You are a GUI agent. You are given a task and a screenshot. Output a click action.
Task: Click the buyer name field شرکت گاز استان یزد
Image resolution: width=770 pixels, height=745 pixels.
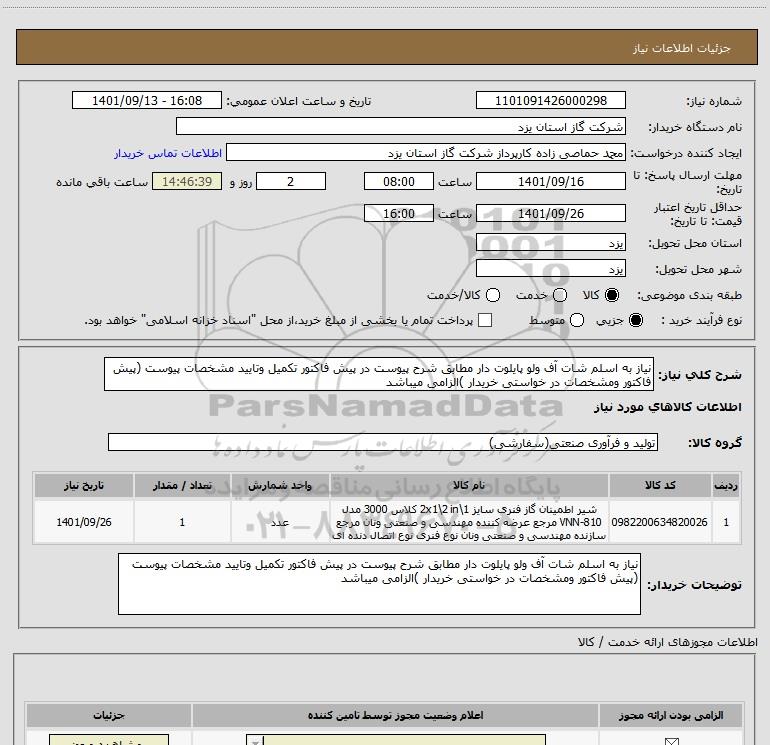(401, 126)
